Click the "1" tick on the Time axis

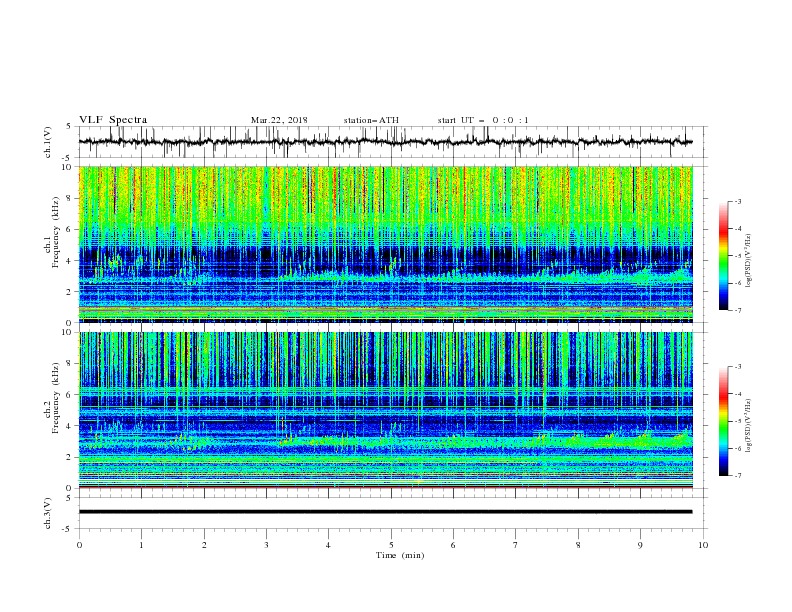pos(141,545)
